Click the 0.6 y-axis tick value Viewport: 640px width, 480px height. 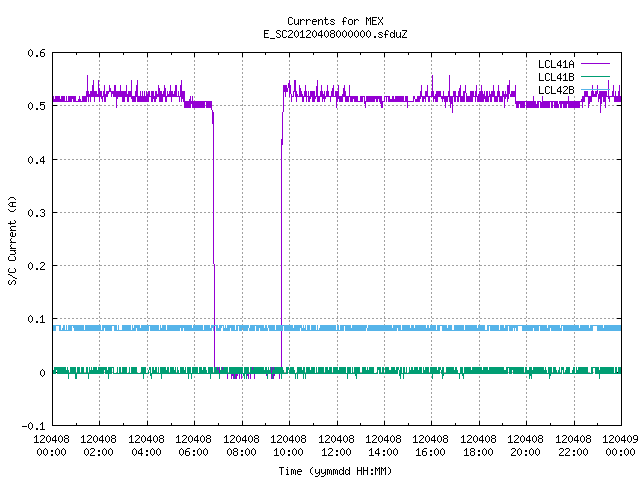click(x=36, y=53)
